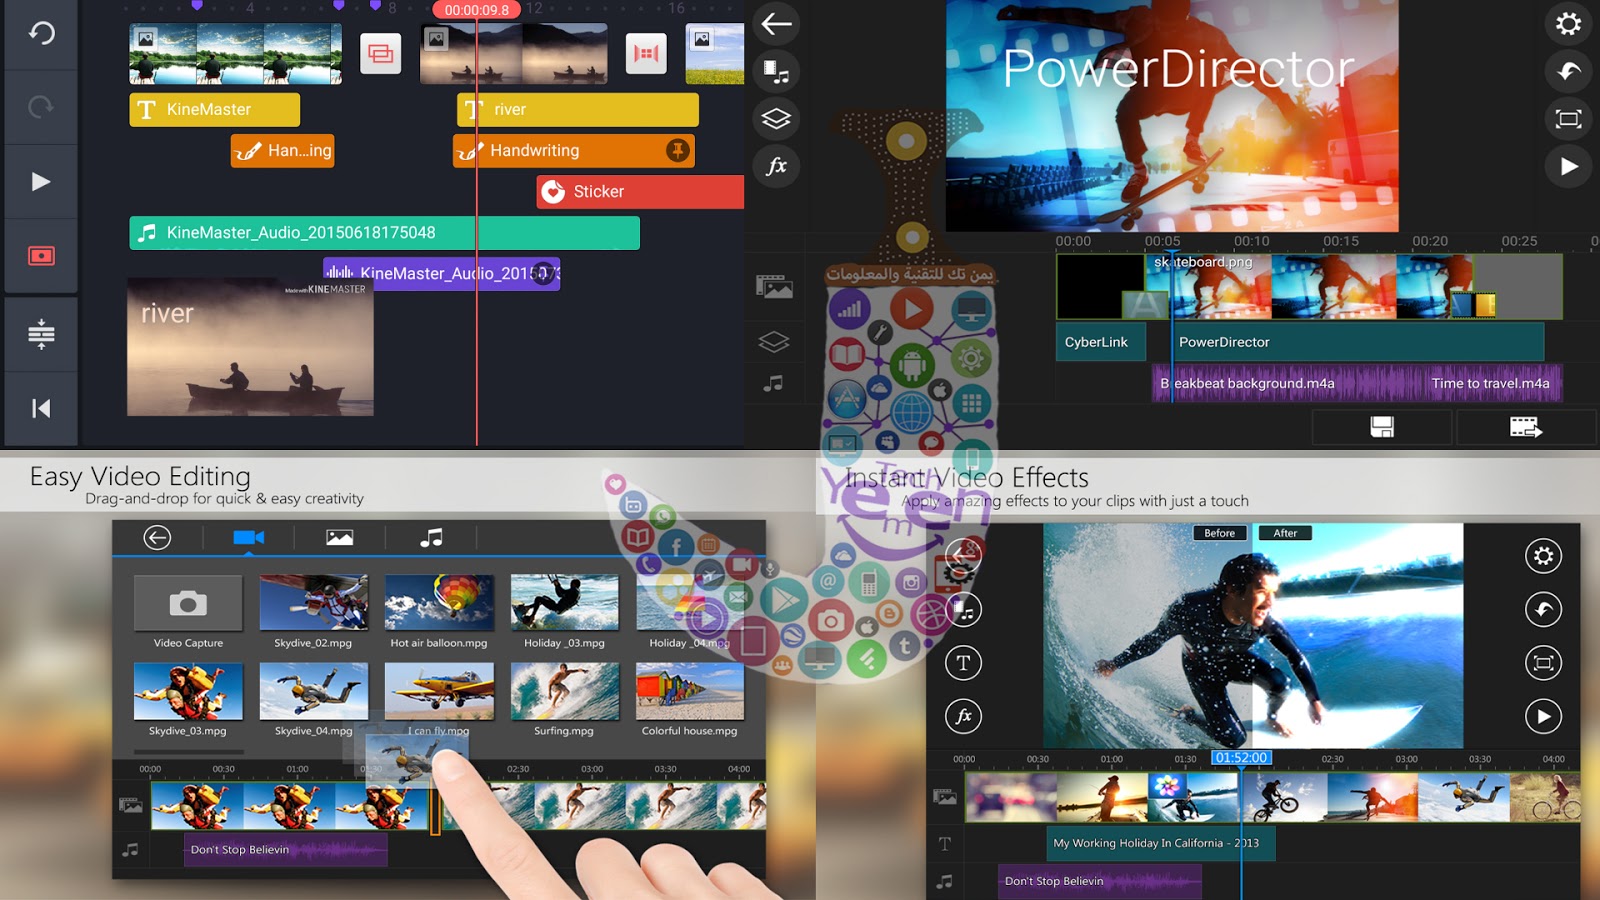
Task: Select My Working Holiday In California title clip
Action: tap(1160, 843)
